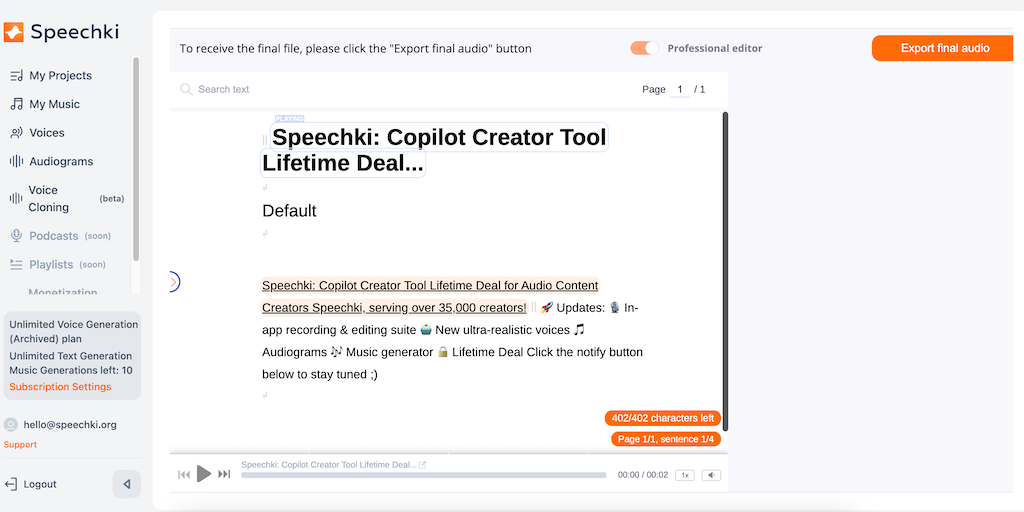Select Podcasts (soon) item

pos(69,236)
